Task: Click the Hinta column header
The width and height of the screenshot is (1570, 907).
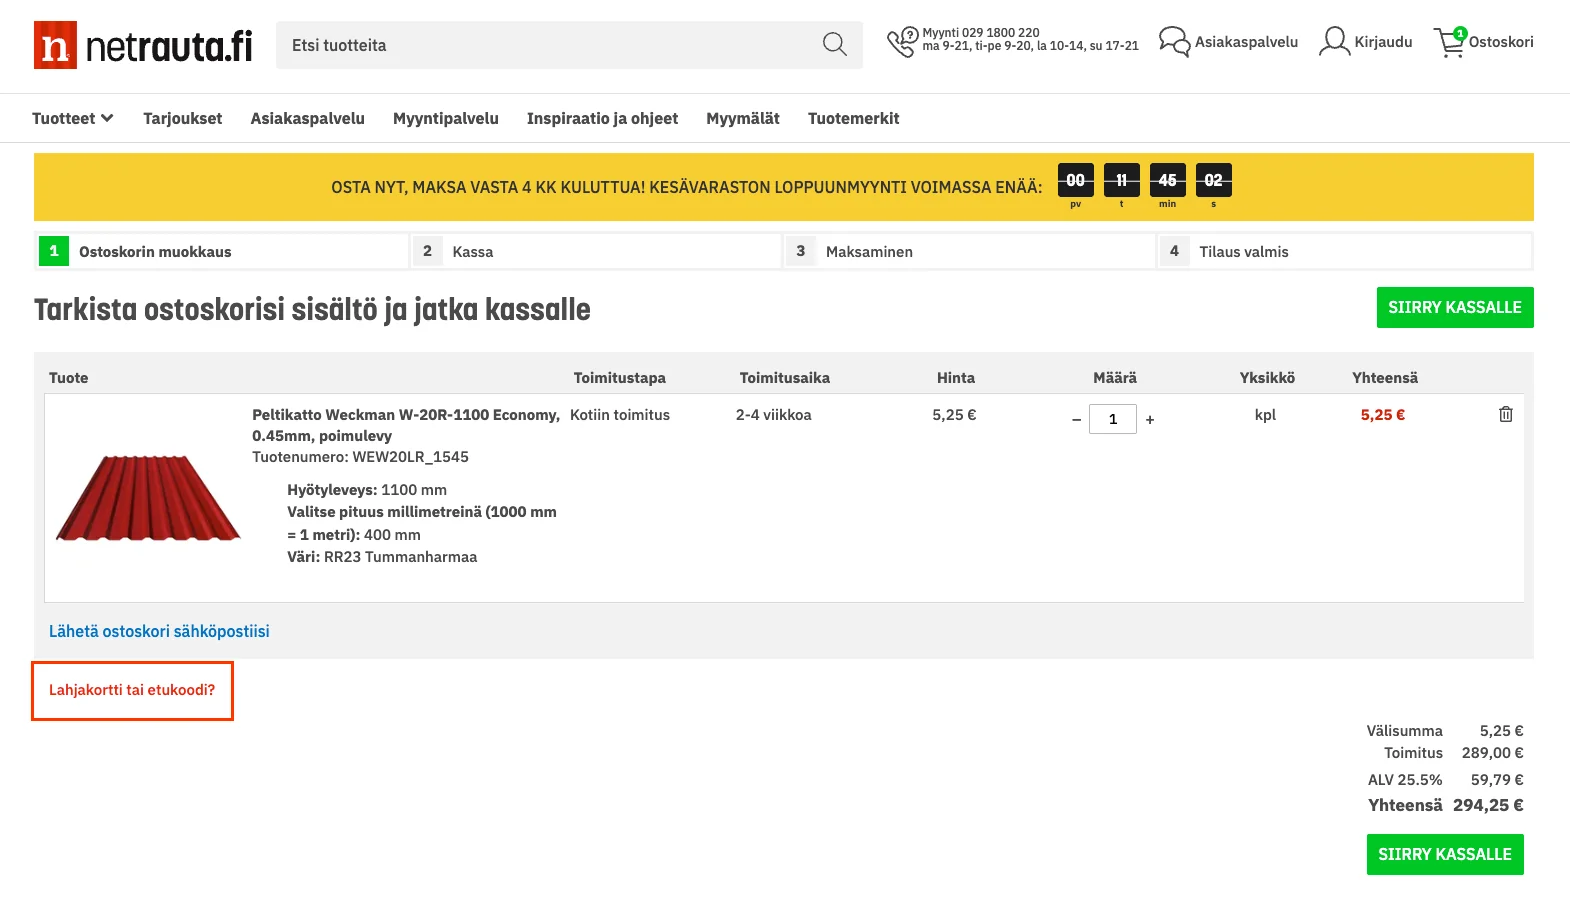Action: (956, 378)
